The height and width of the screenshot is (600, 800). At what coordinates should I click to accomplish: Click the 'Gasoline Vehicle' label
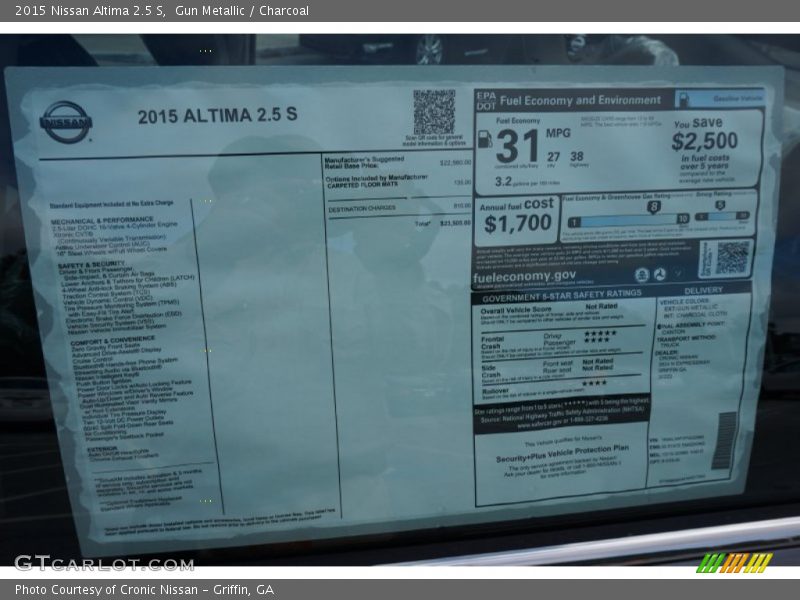[x=737, y=98]
